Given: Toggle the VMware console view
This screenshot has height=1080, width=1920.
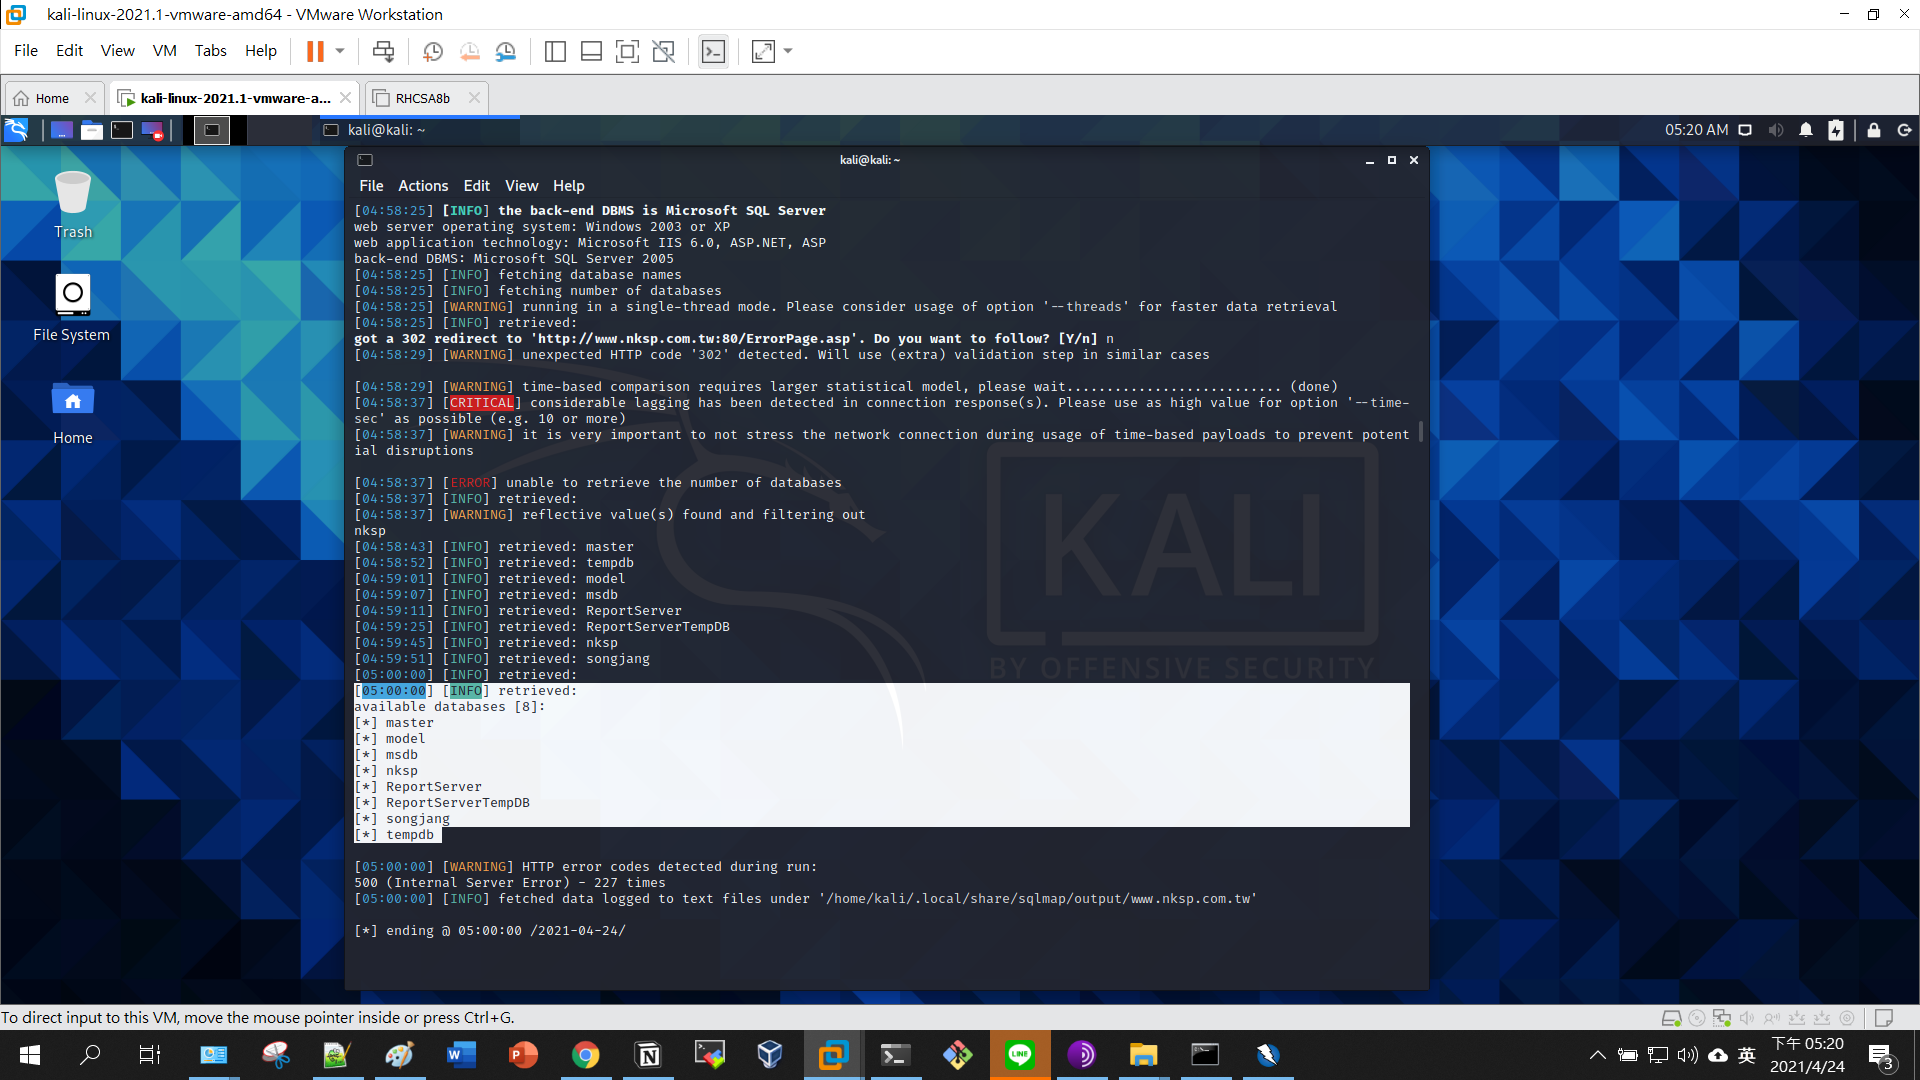Looking at the screenshot, I should click(713, 51).
